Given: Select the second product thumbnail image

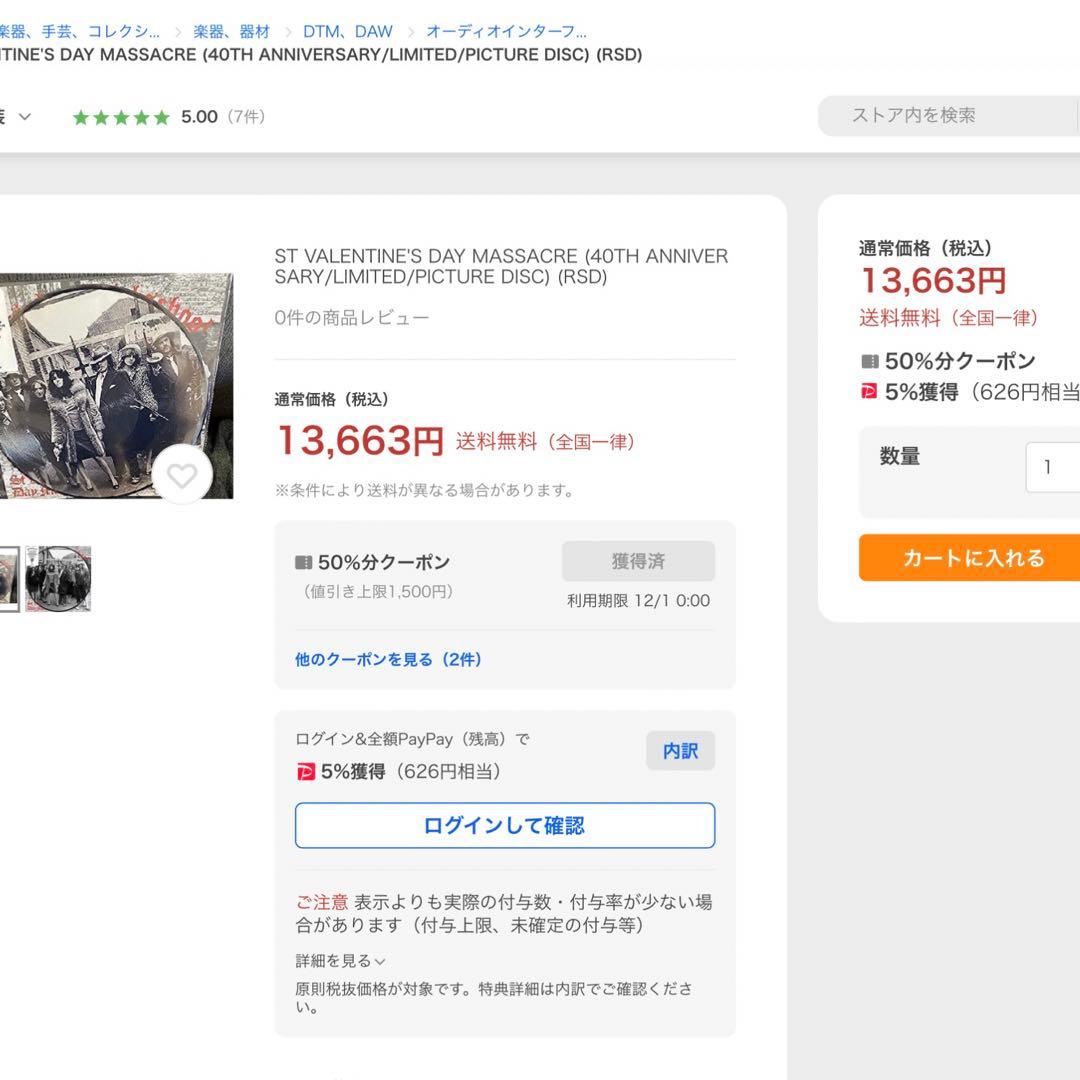Looking at the screenshot, I should [x=58, y=579].
